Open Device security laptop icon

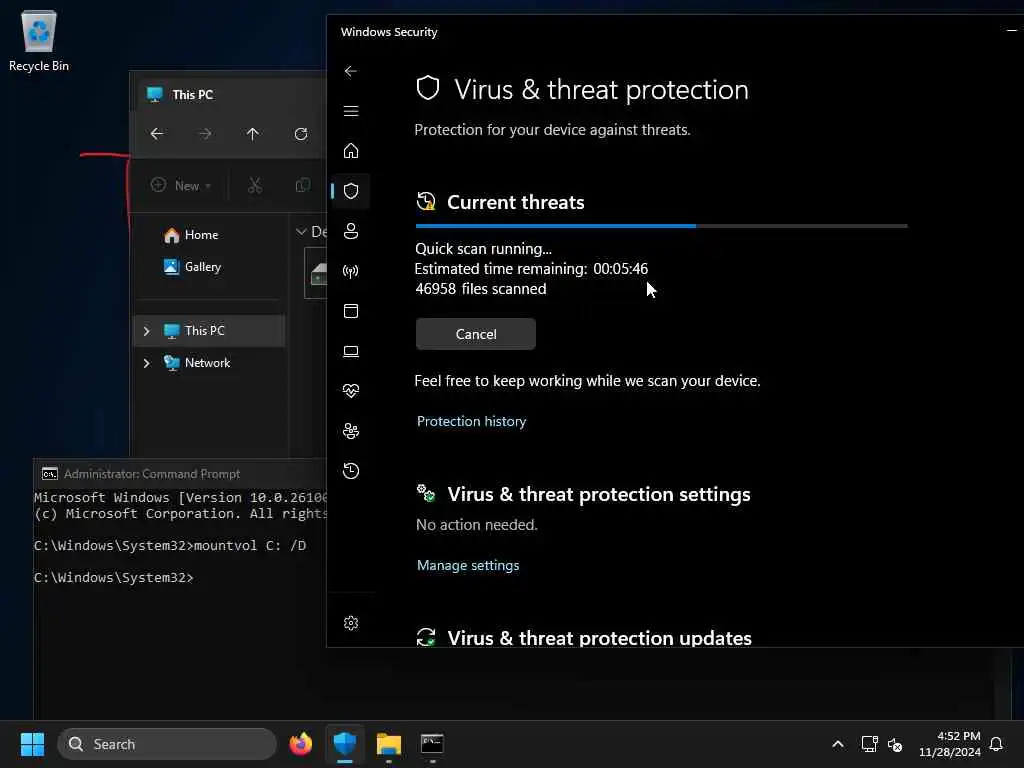[x=351, y=351]
